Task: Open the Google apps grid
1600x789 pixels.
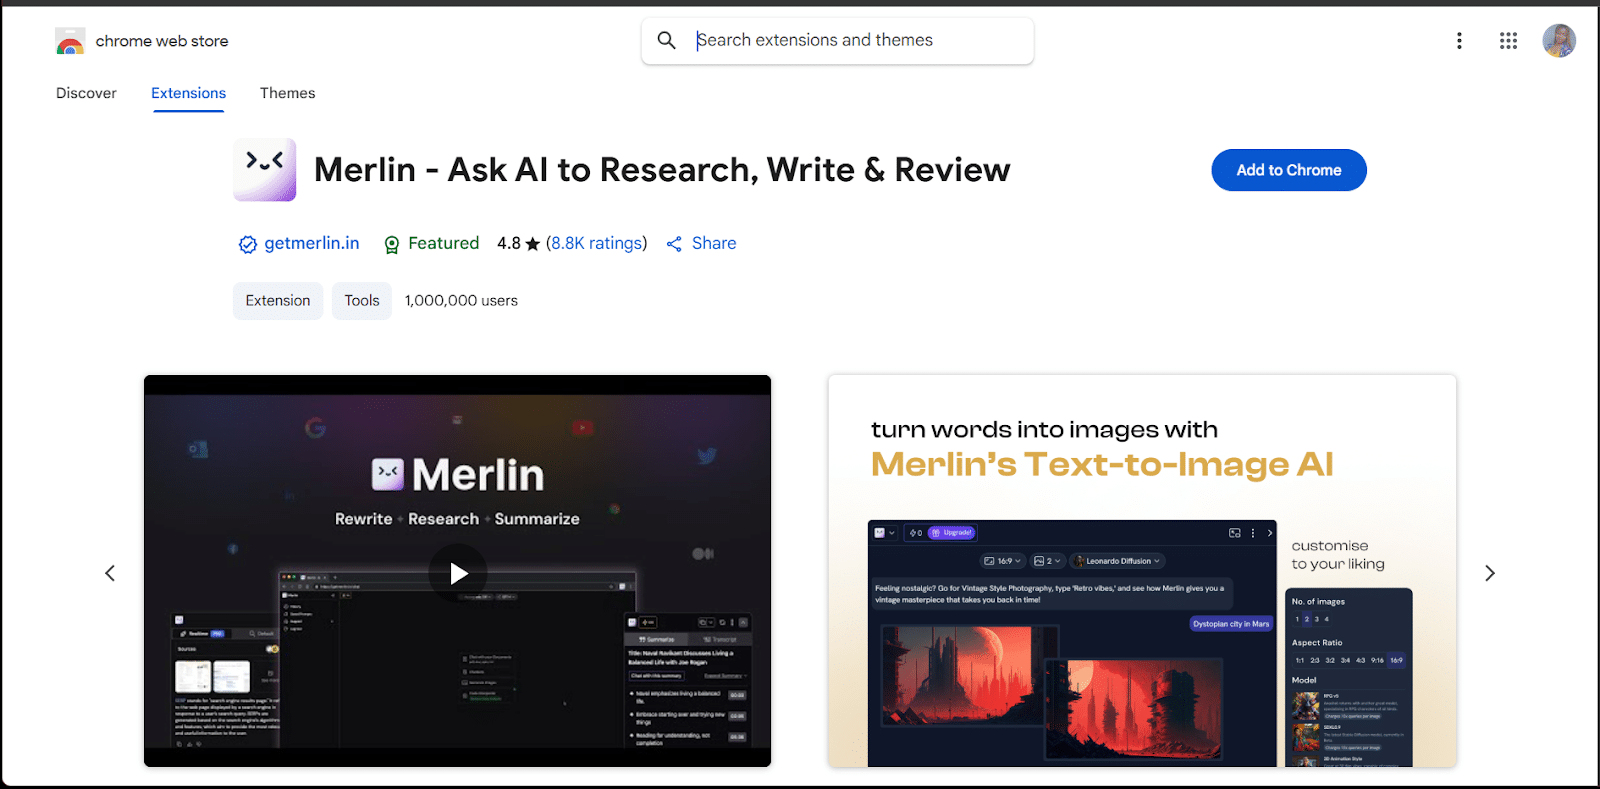Action: point(1508,41)
